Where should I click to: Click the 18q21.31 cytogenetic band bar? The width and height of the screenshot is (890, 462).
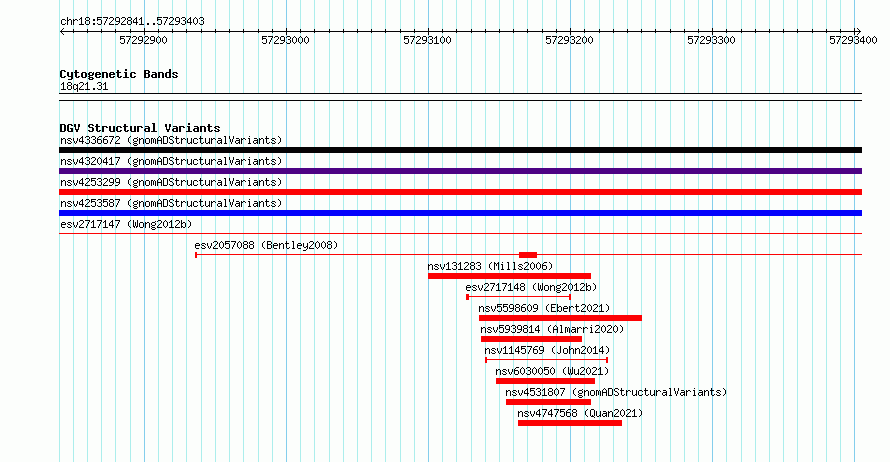pos(460,97)
